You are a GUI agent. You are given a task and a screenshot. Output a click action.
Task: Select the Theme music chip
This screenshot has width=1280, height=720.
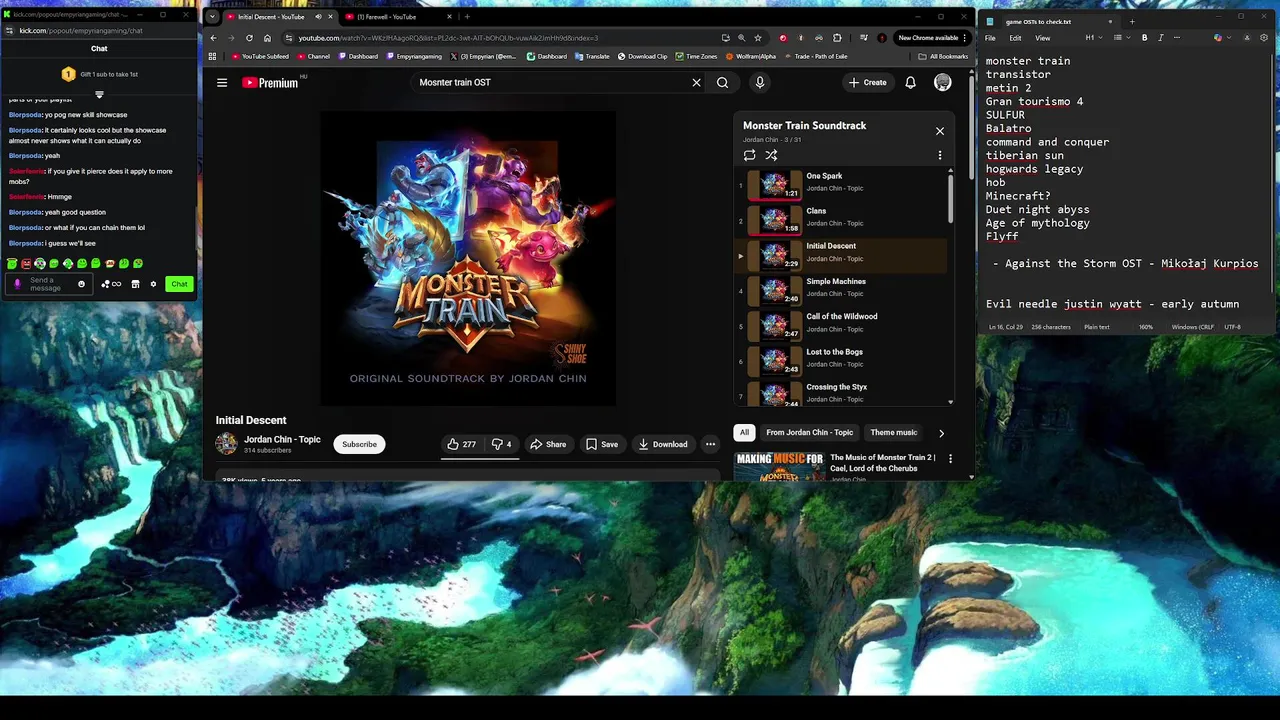coord(893,433)
